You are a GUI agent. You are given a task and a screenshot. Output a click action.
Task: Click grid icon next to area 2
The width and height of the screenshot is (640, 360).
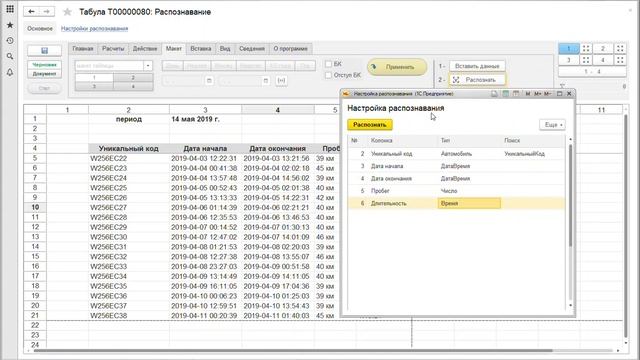pyautogui.click(x=620, y=49)
